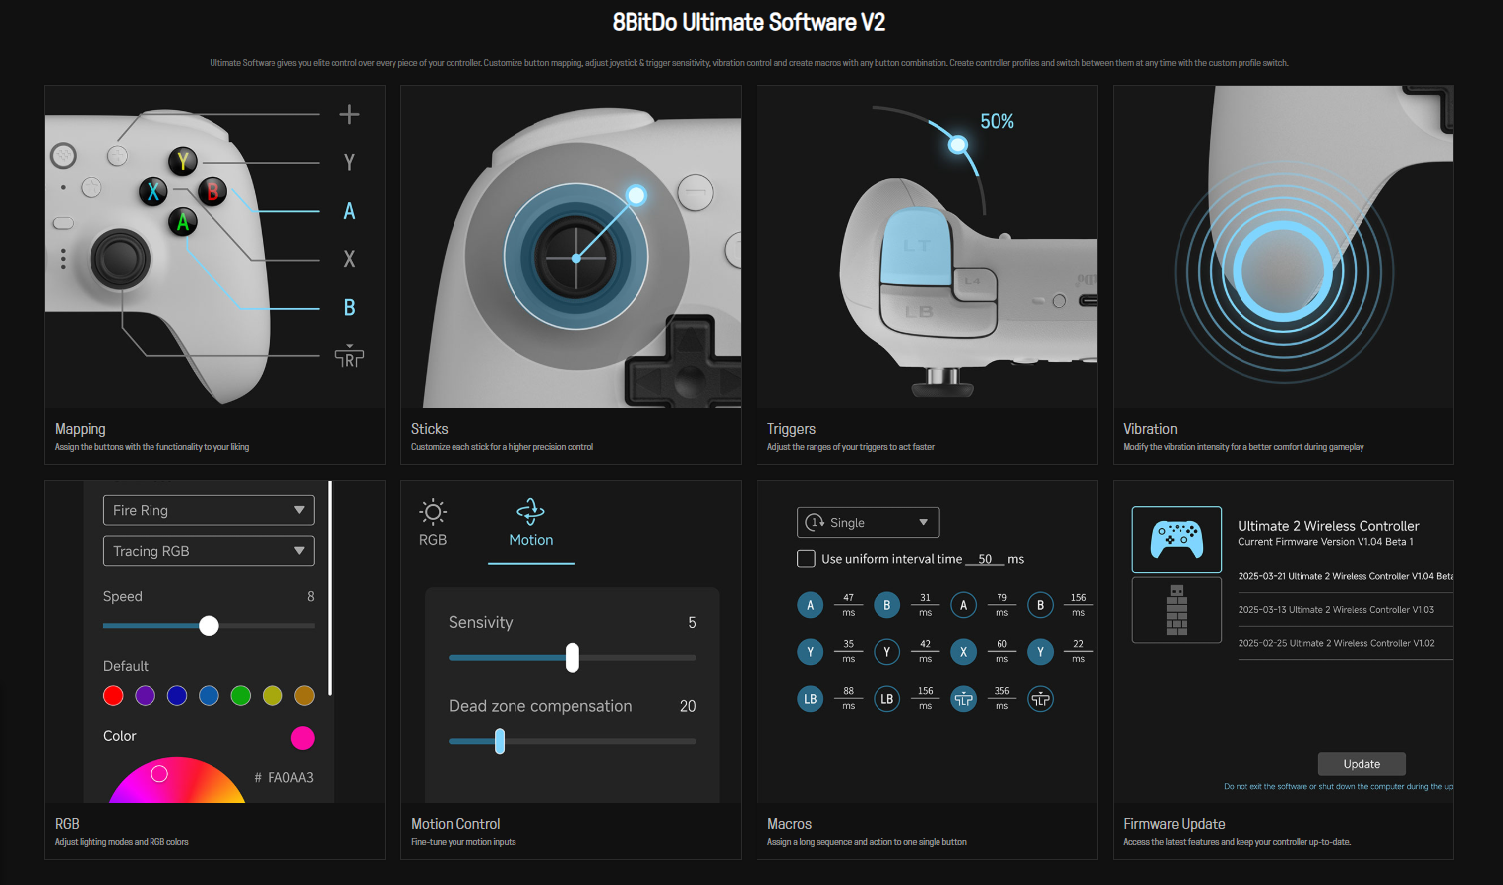Screen dimensions: 1503x885
Task: Select the filled LB step before 88 ms
Action: [810, 699]
